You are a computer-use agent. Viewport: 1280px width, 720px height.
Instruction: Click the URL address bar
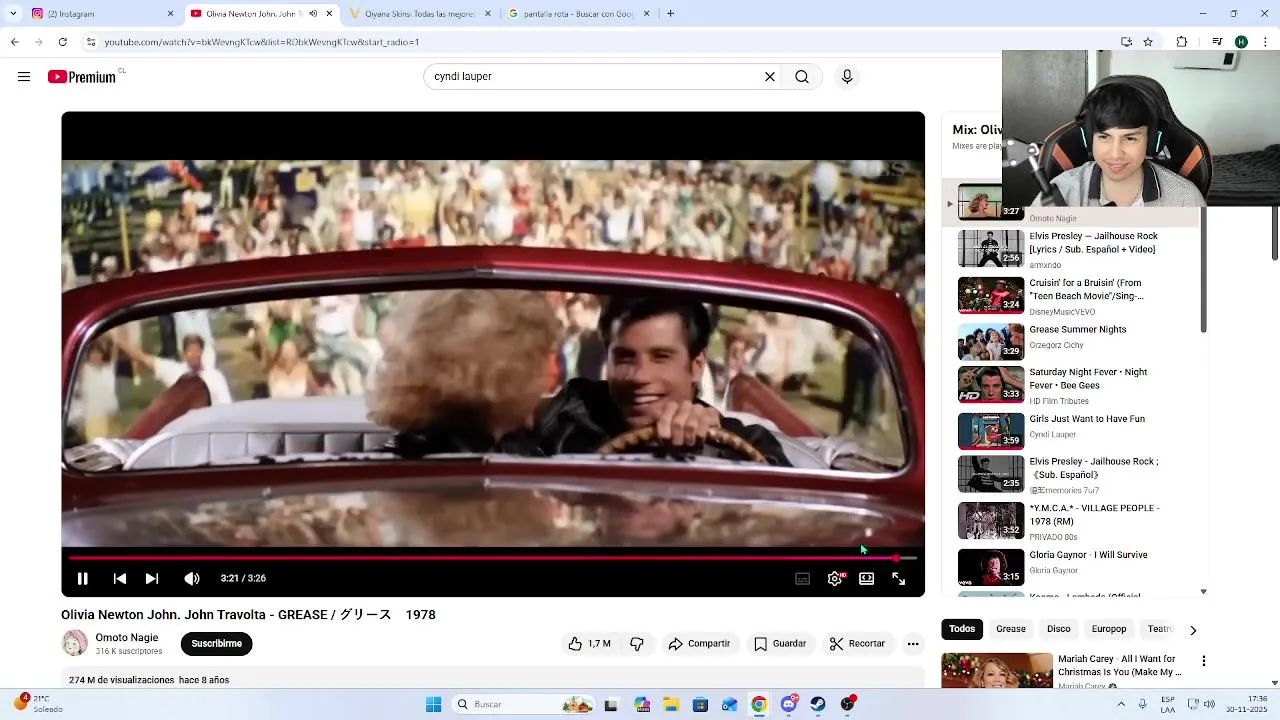[x=600, y=42]
